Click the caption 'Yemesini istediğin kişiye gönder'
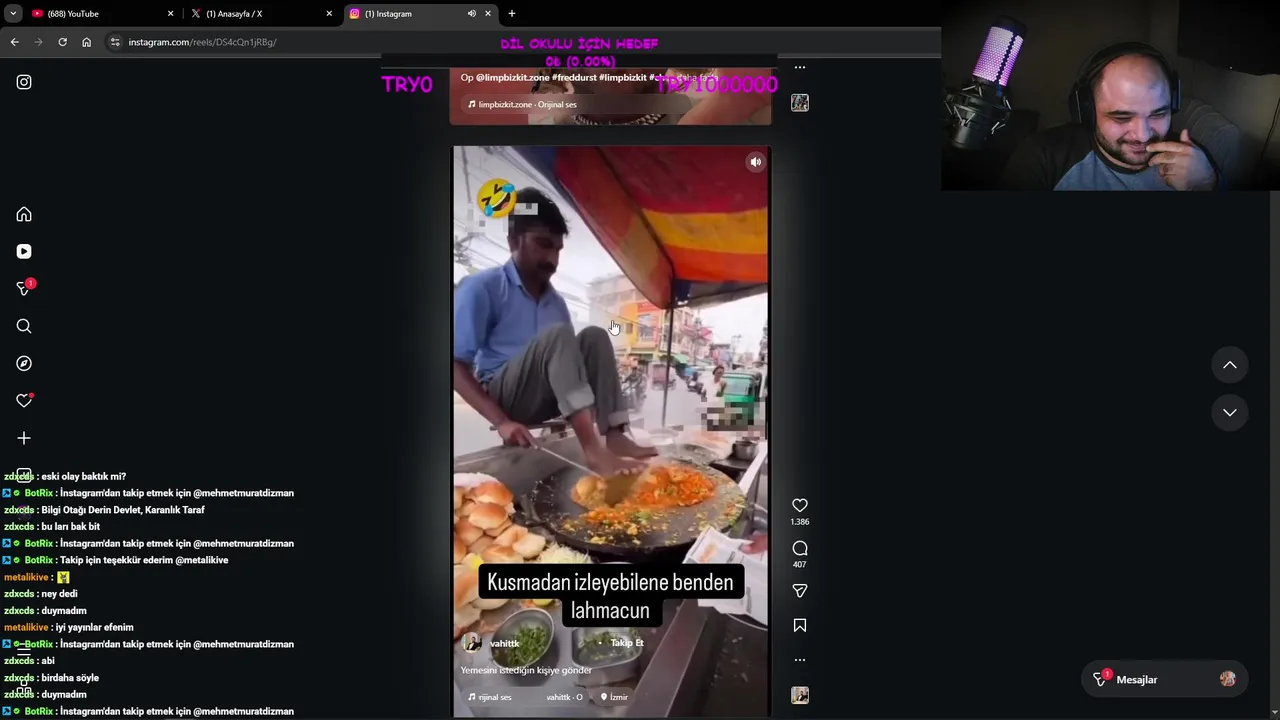1280x720 pixels. tap(526, 670)
